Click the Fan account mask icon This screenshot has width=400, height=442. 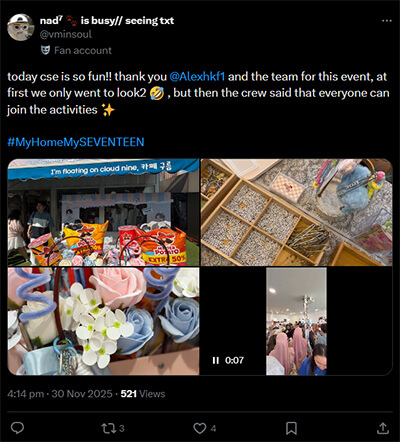tap(45, 50)
